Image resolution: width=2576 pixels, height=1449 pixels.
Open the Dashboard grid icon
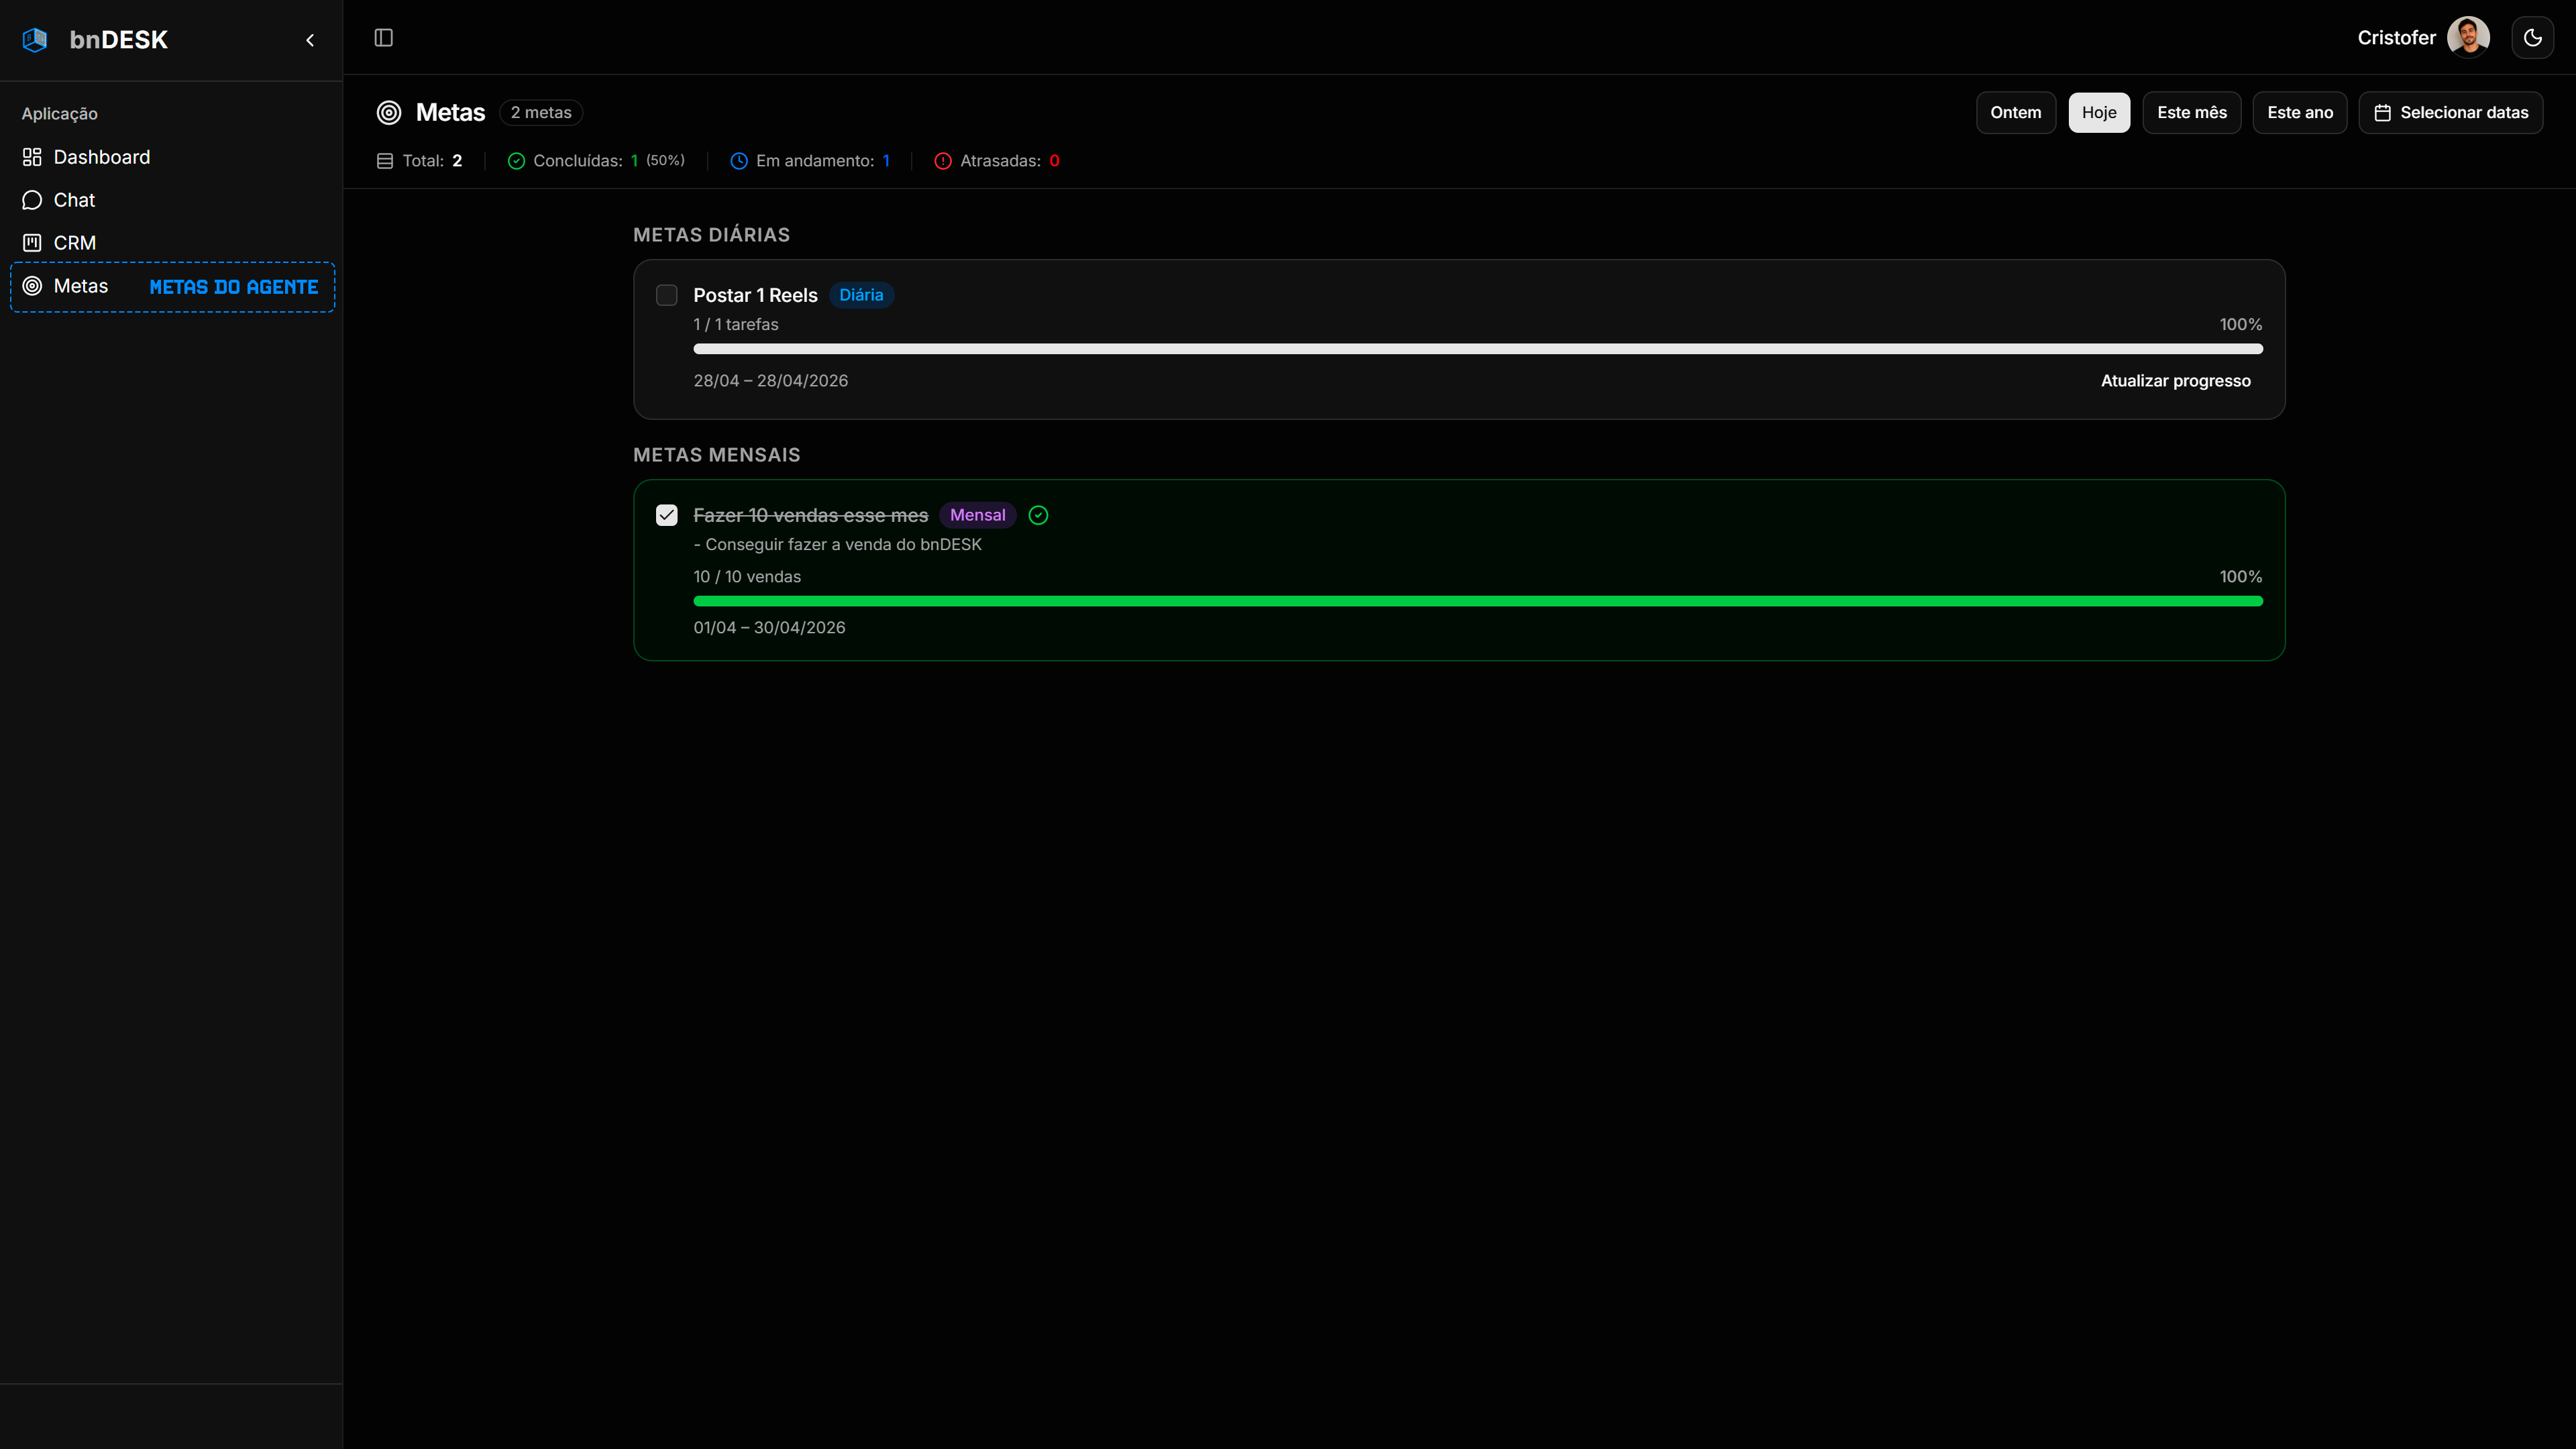click(x=32, y=157)
